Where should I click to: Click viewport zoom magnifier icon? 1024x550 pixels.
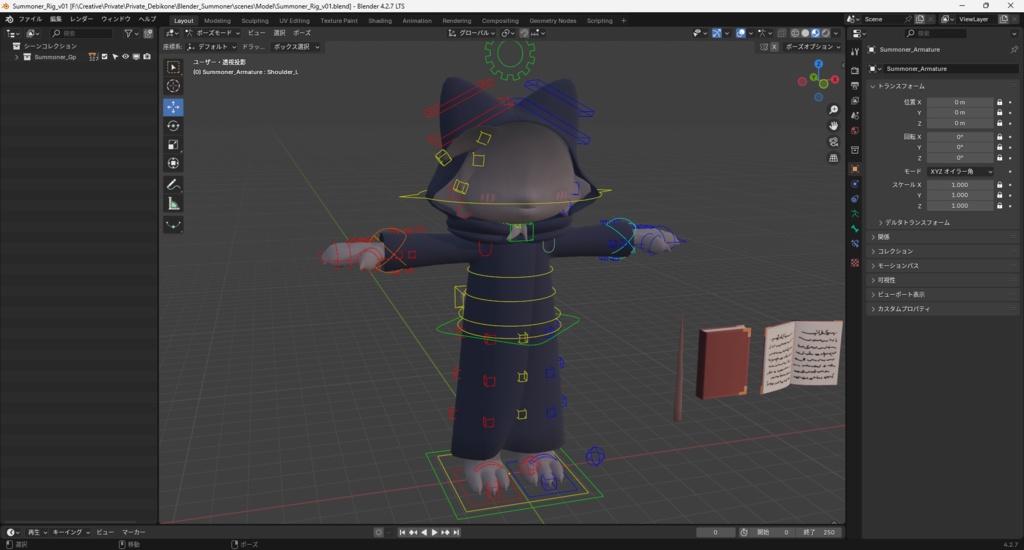[x=833, y=110]
